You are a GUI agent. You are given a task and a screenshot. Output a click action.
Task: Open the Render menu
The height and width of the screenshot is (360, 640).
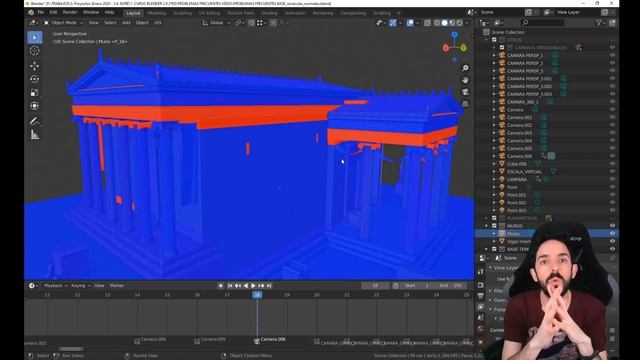(70, 12)
